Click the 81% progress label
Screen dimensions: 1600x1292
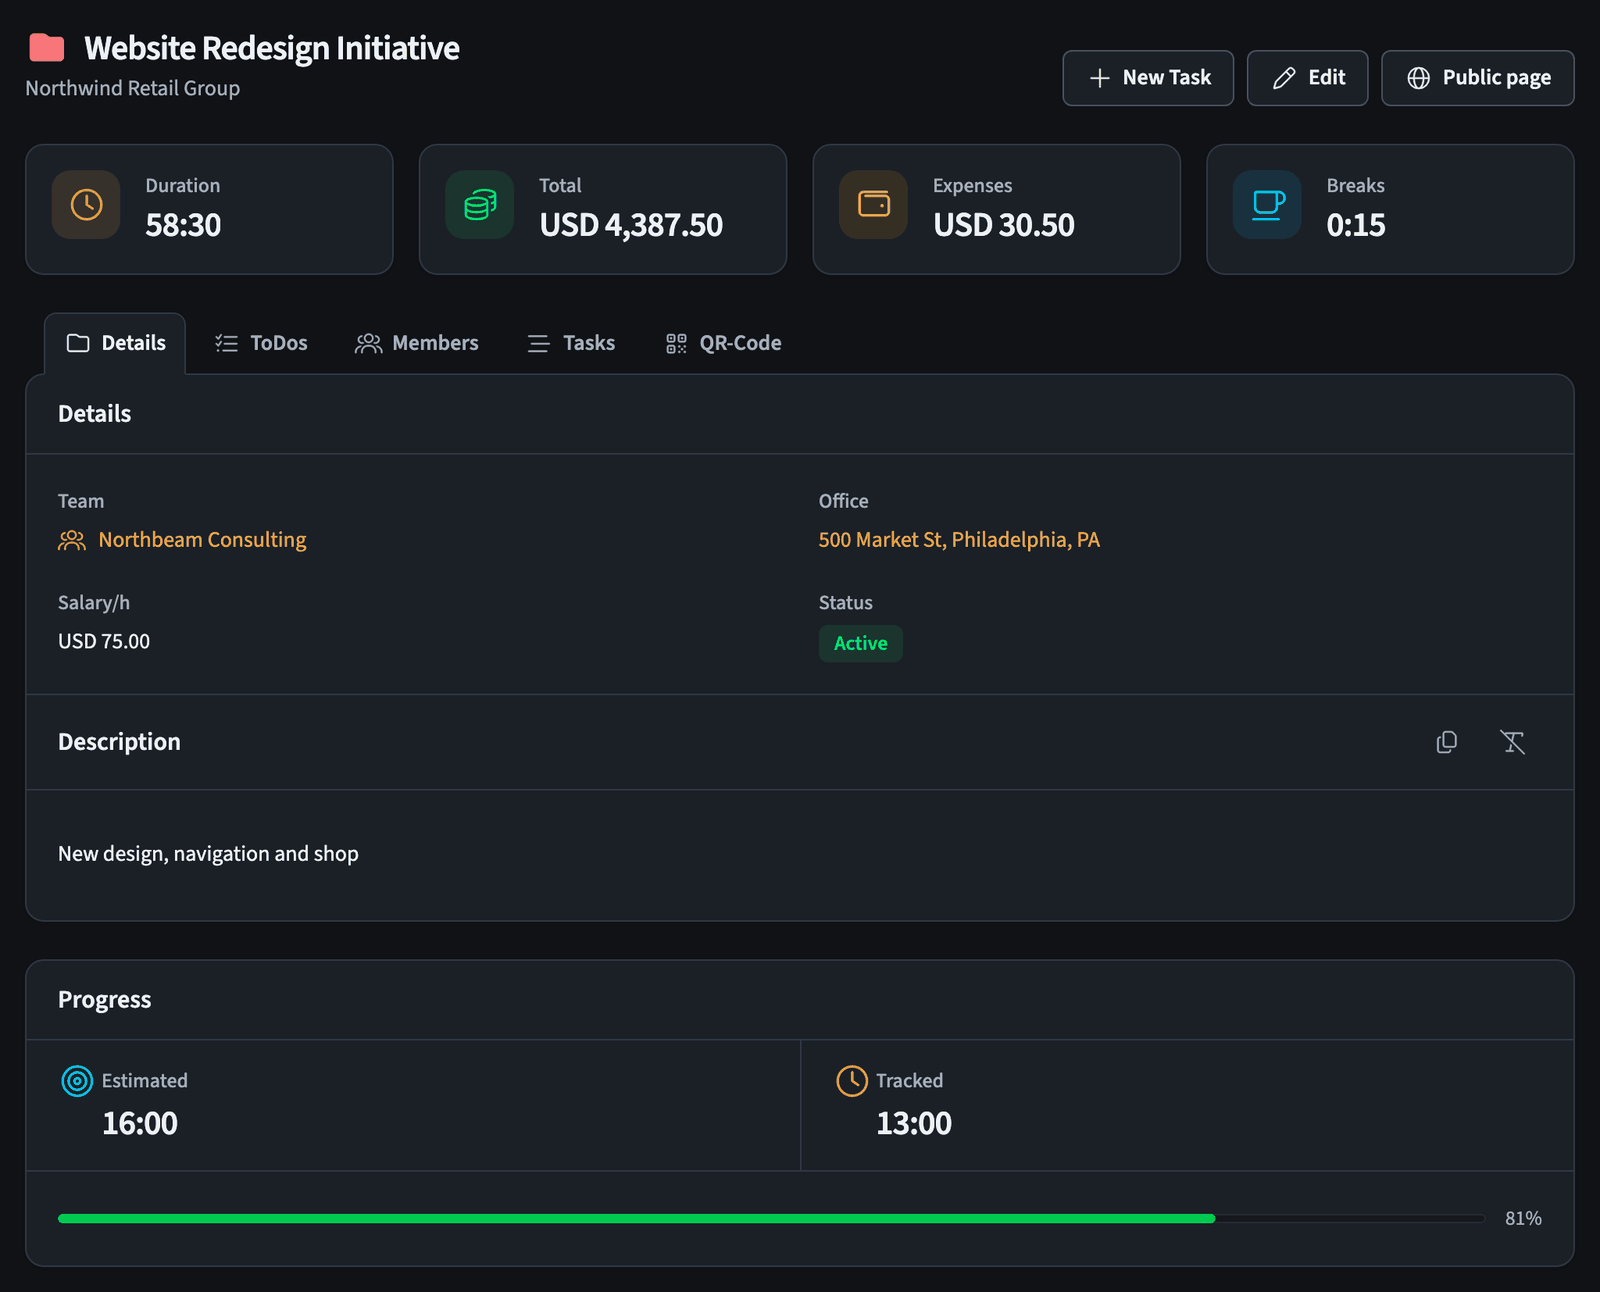1523,1218
